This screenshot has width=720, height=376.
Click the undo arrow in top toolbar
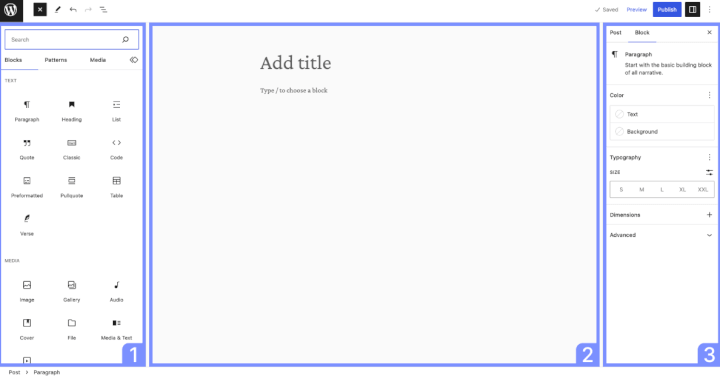coord(73,10)
